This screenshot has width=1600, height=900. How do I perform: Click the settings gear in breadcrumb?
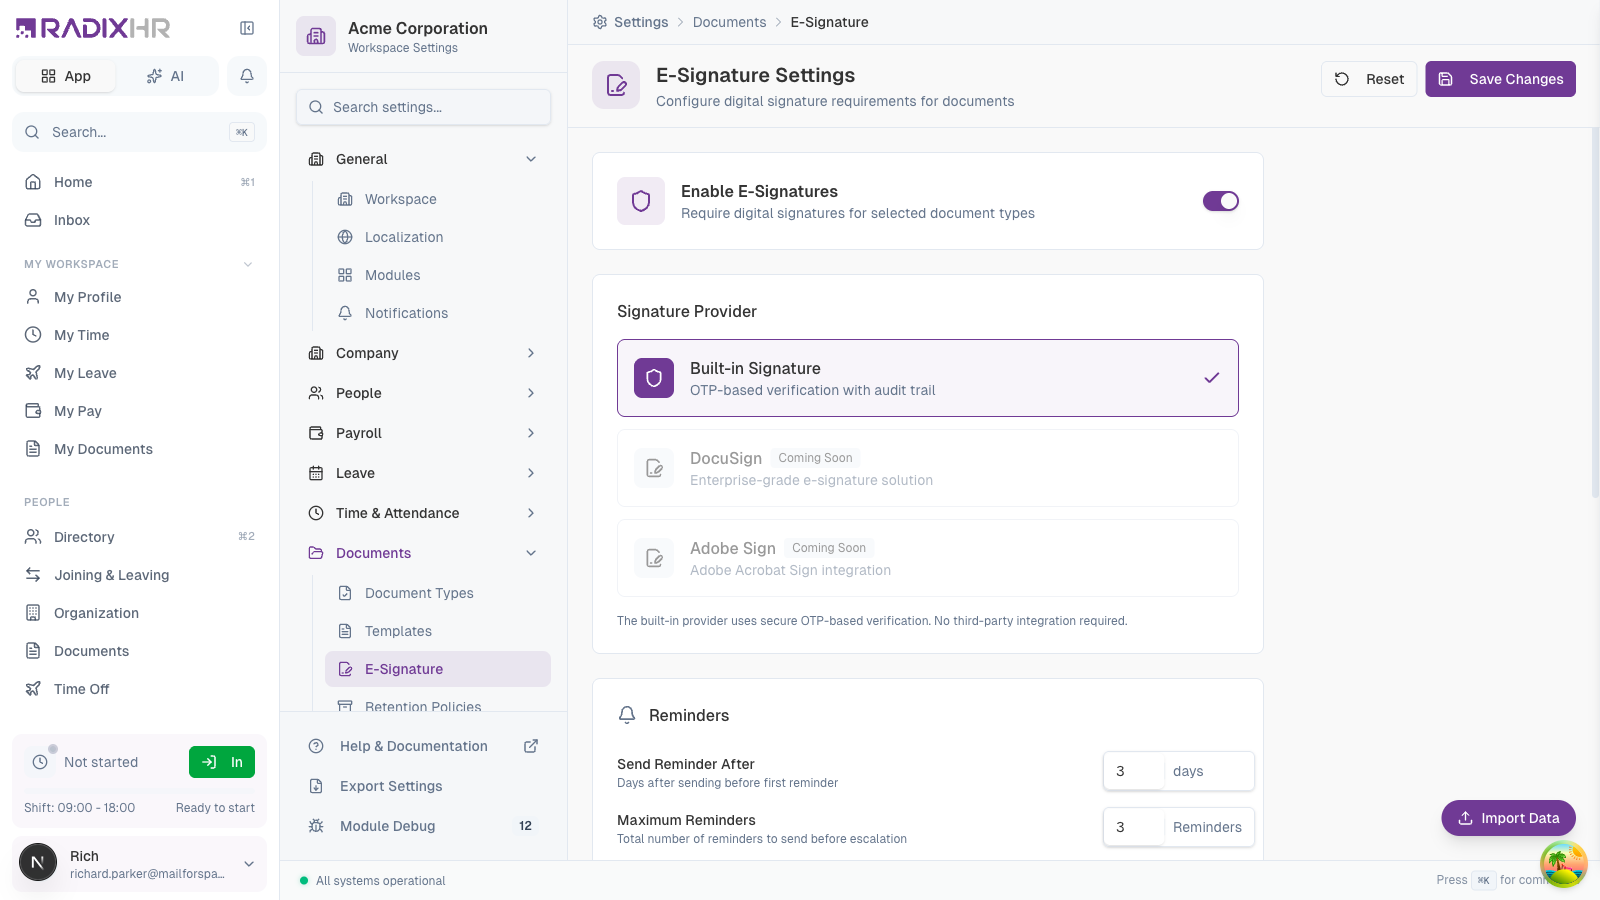pos(600,22)
